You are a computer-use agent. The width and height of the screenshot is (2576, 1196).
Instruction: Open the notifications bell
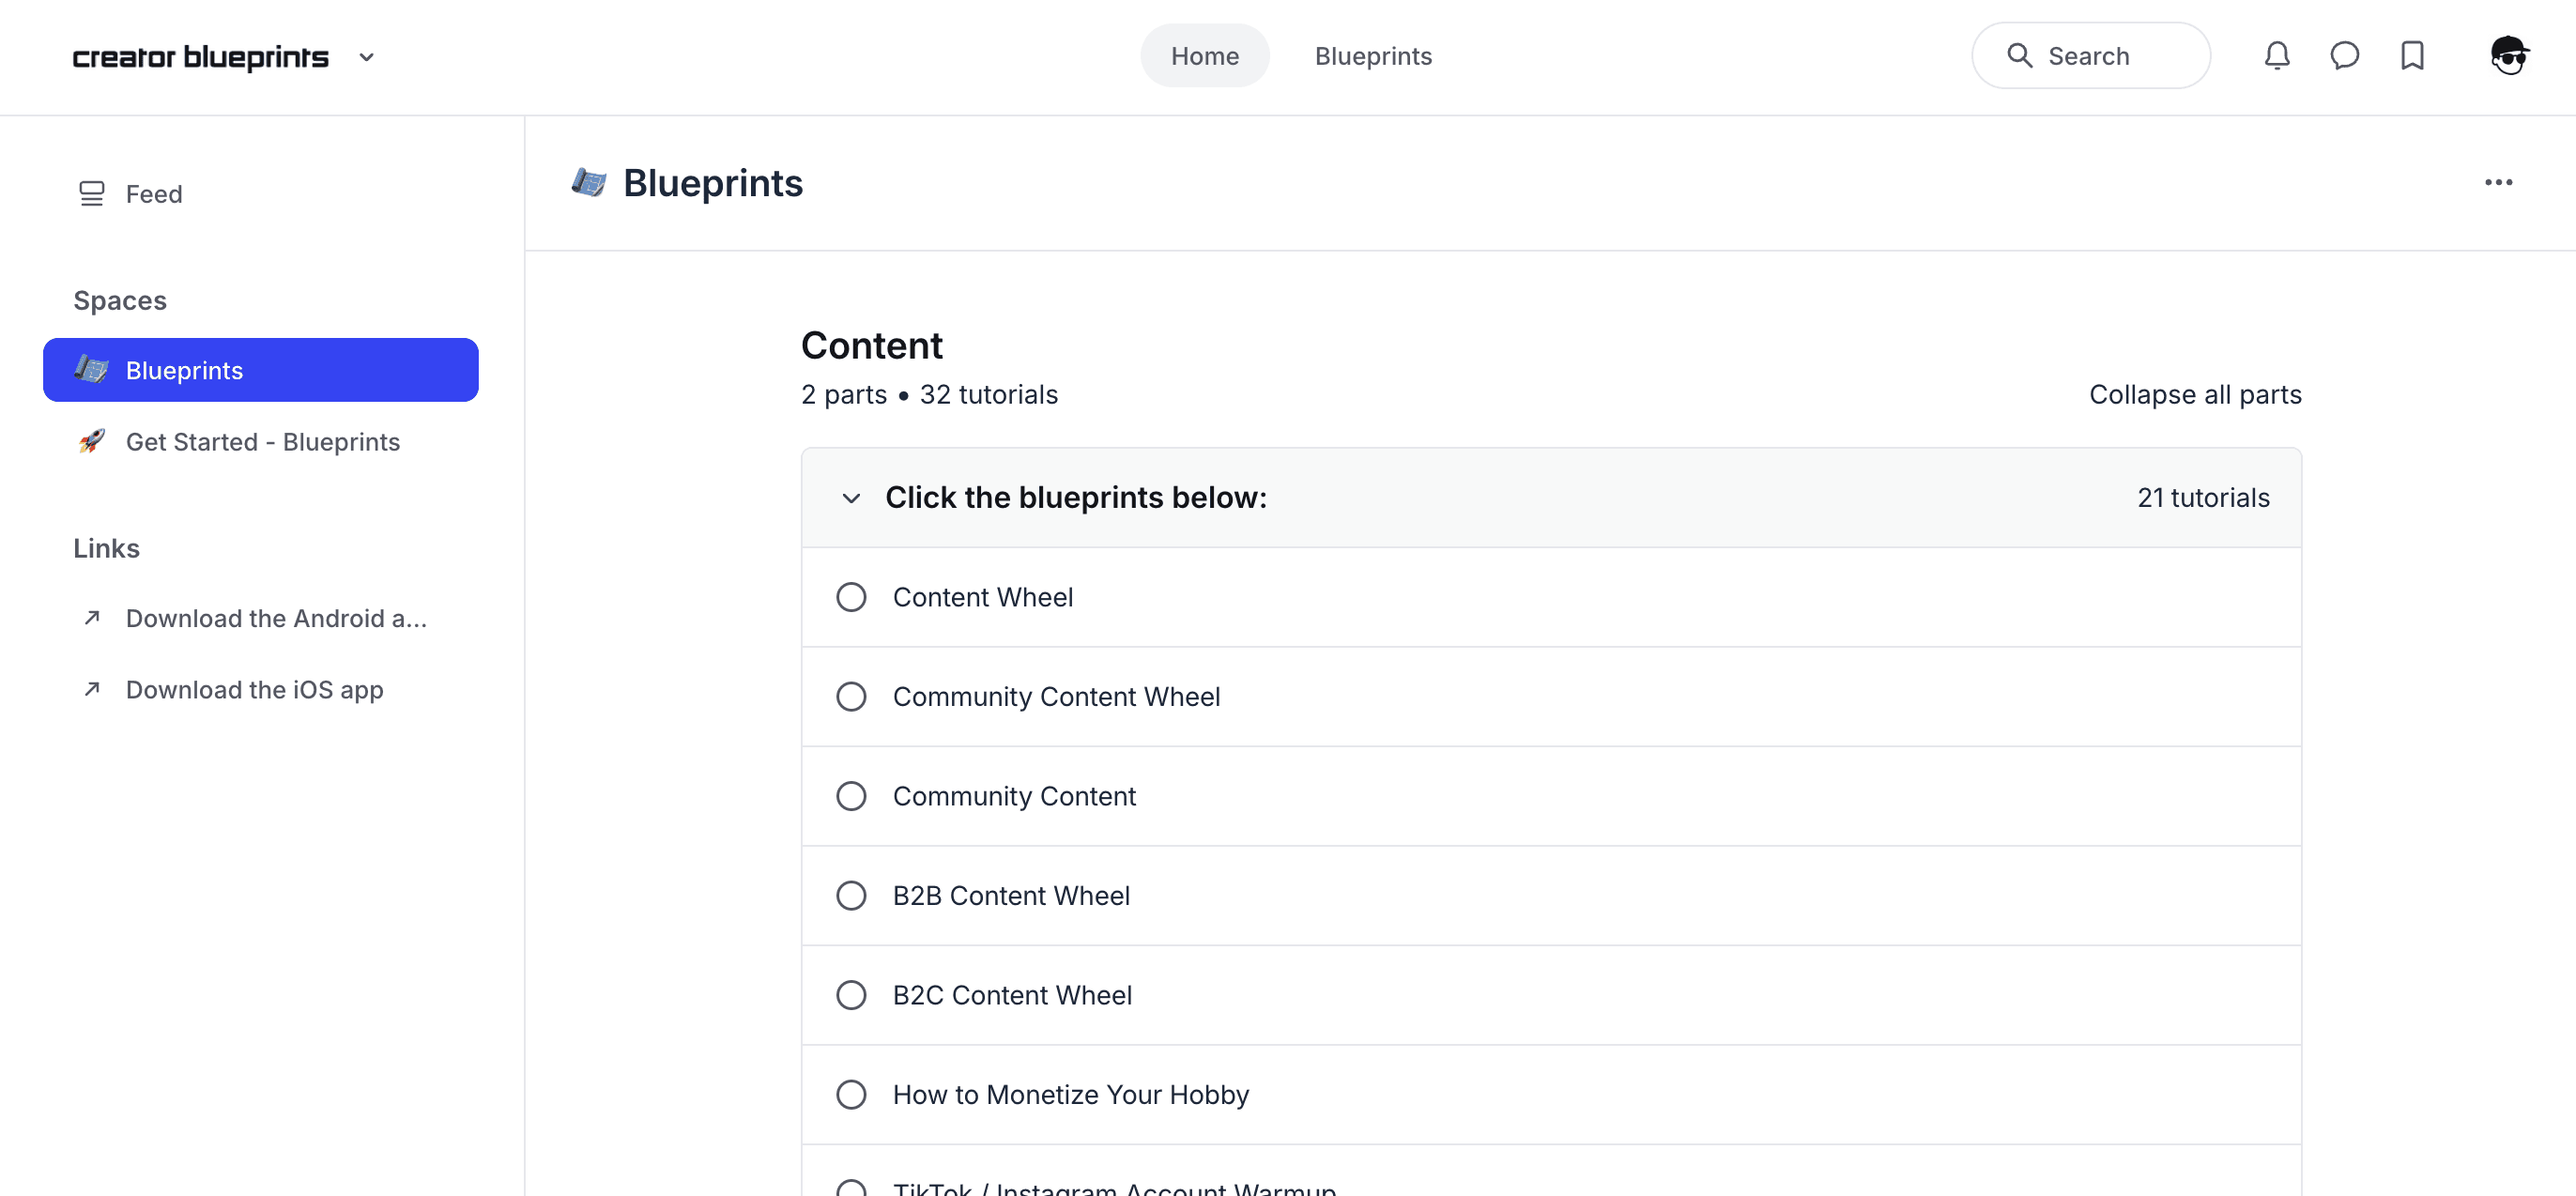[x=2277, y=56]
